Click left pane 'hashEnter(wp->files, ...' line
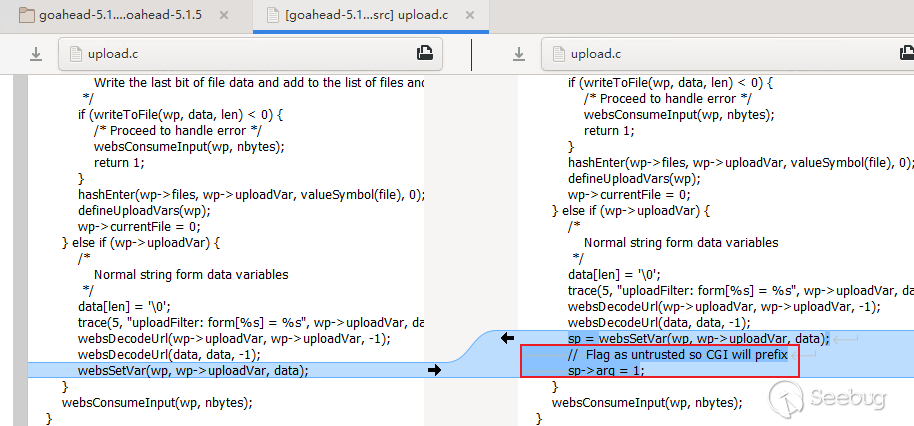This screenshot has height=426, width=914. pos(251,195)
